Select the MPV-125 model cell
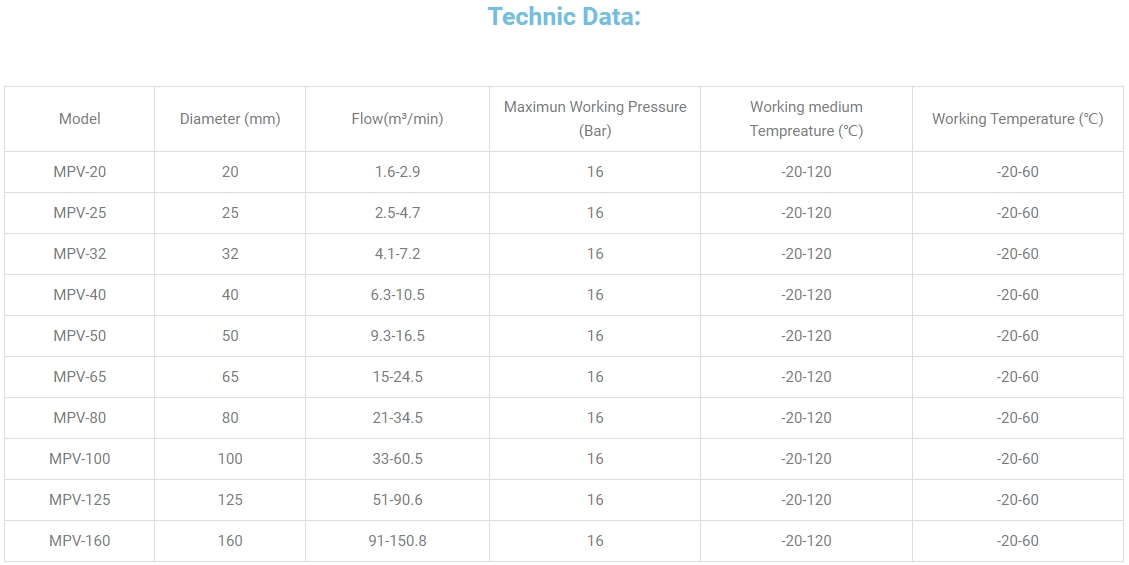1129x565 pixels. (x=80, y=500)
